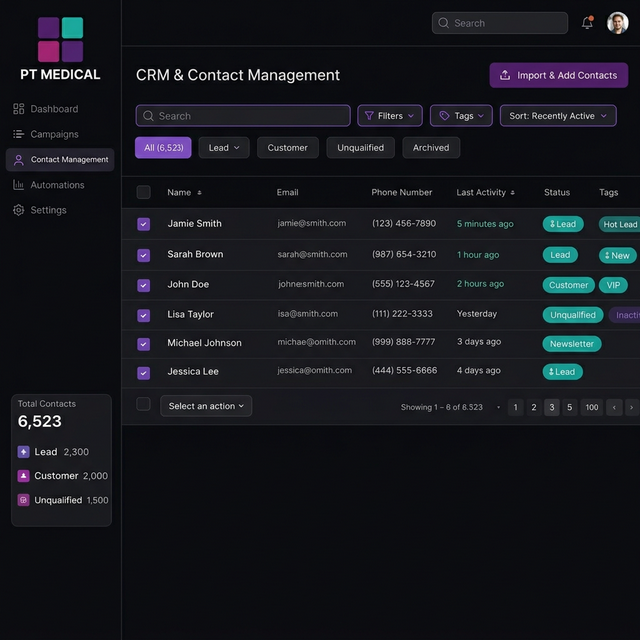The width and height of the screenshot is (640, 640).
Task: Select the Unqualified filter tab
Action: pyautogui.click(x=360, y=148)
